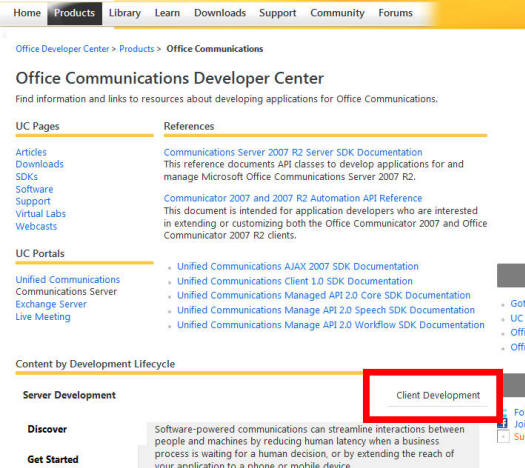Image resolution: width=525 pixels, height=468 pixels.
Task: Click the Office Communications Developer Center heading
Action: tap(170, 78)
